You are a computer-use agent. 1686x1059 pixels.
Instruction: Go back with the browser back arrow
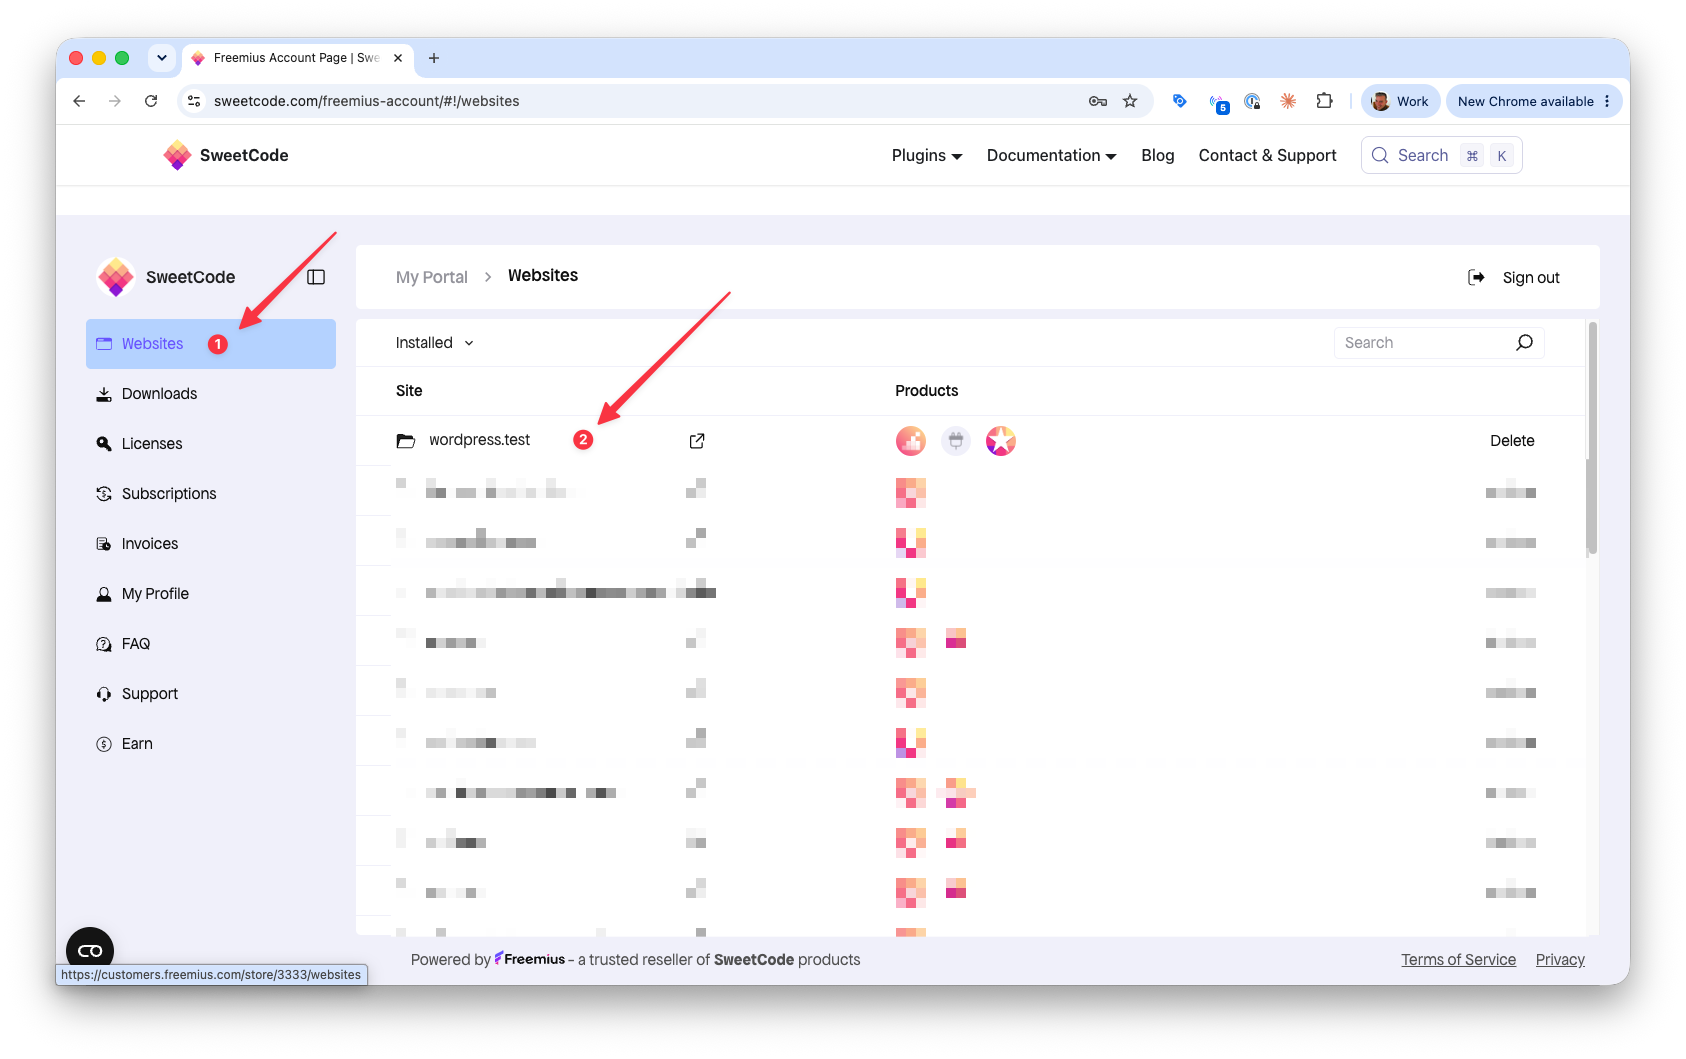pyautogui.click(x=79, y=101)
